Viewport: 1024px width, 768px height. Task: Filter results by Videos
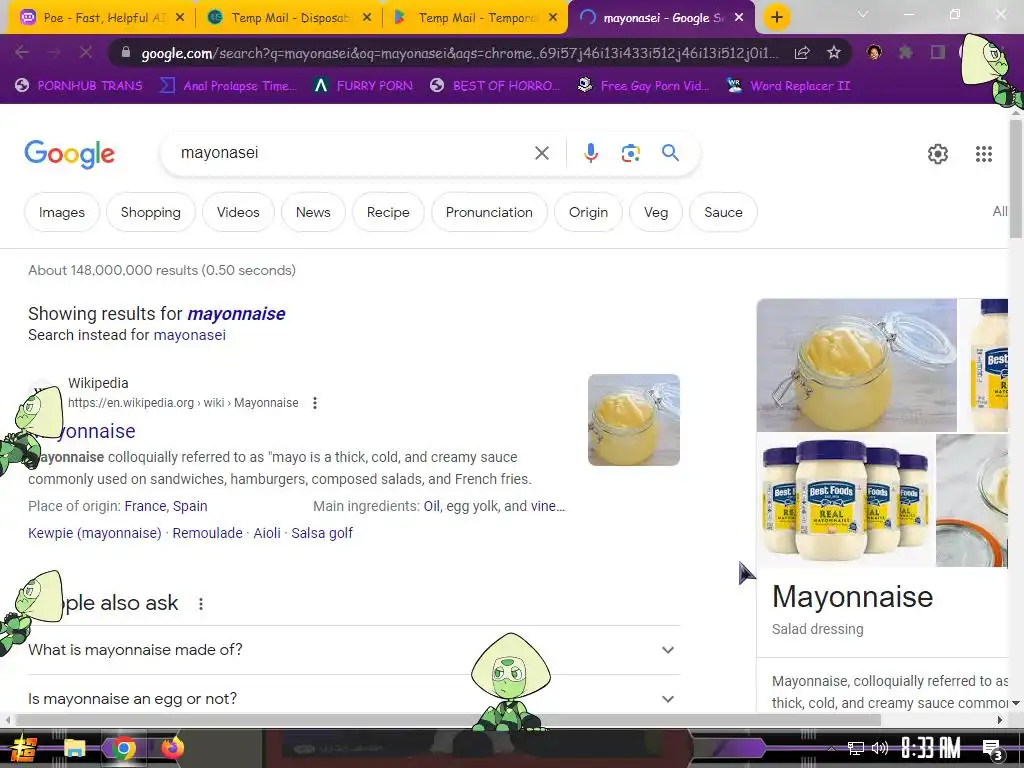pyautogui.click(x=238, y=212)
